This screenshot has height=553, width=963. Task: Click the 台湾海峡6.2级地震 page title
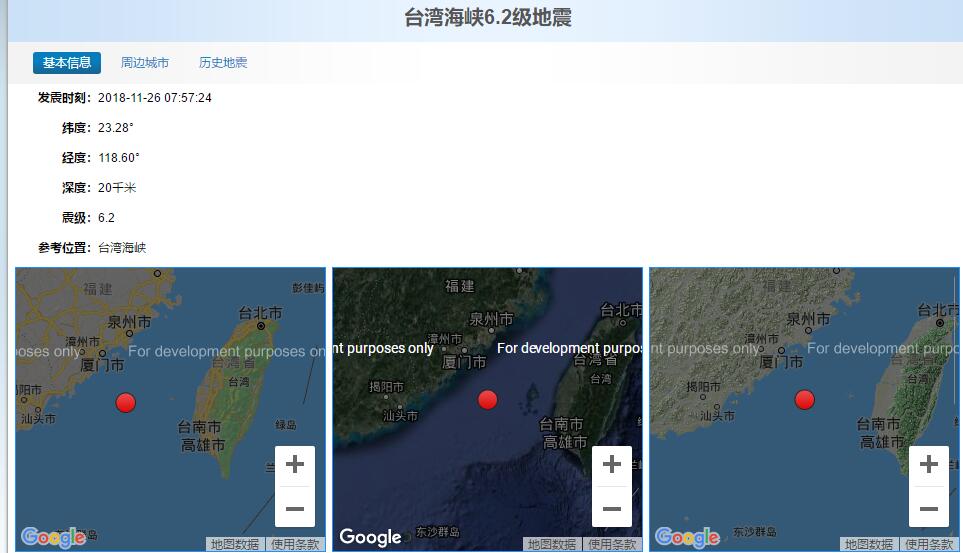[488, 18]
